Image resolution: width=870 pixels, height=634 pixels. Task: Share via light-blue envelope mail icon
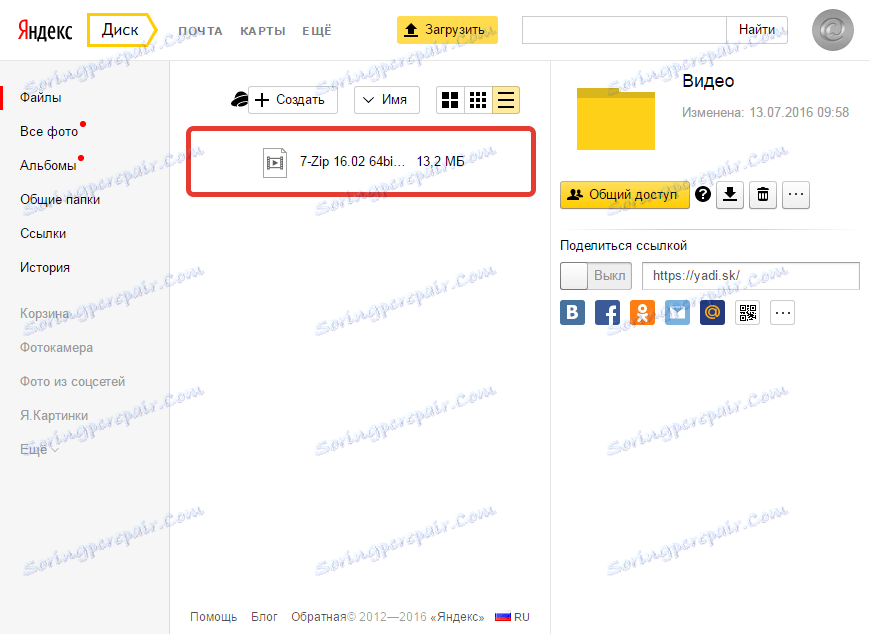pos(677,313)
